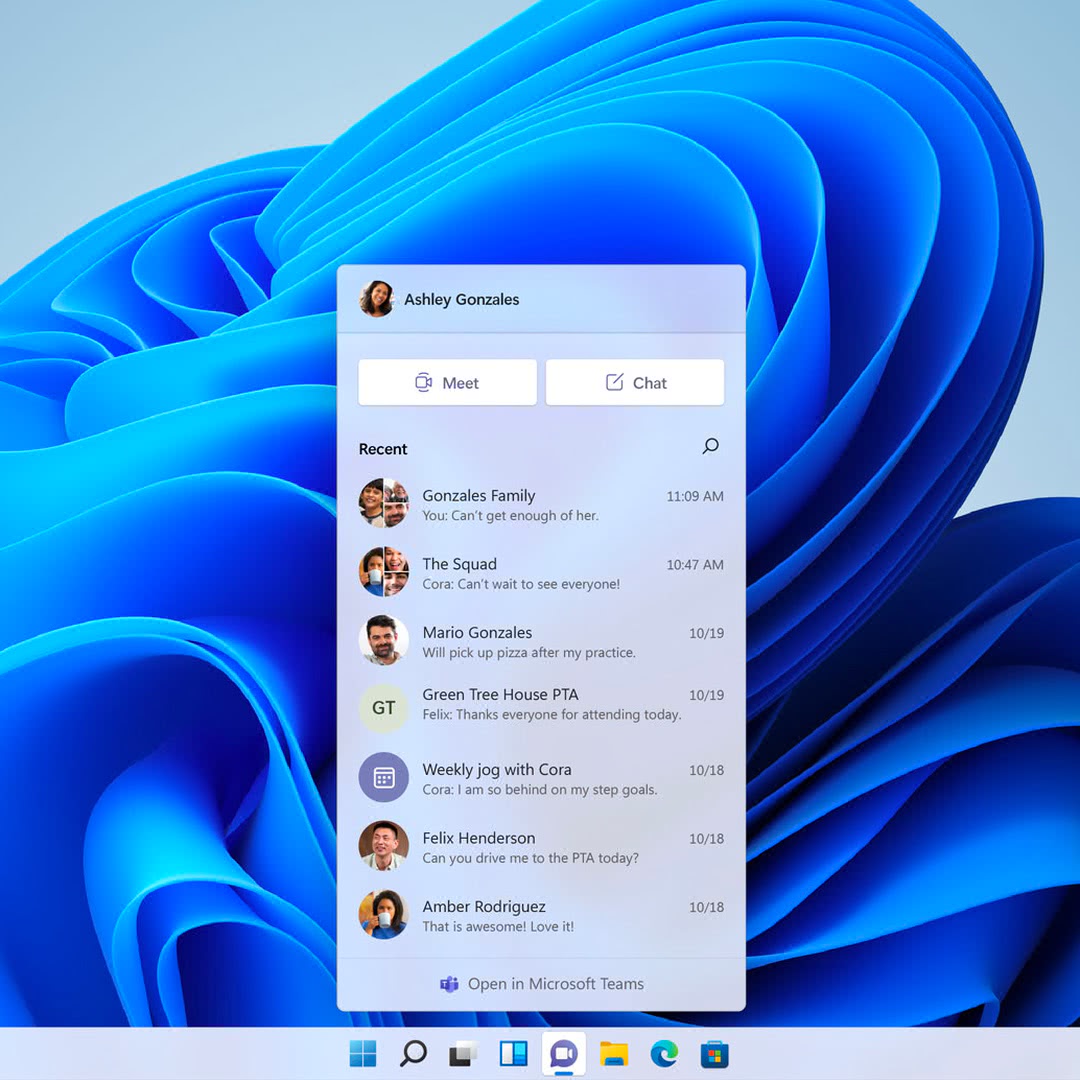Select Mario Gonzales conversation
This screenshot has width=1080, height=1080.
[x=540, y=642]
